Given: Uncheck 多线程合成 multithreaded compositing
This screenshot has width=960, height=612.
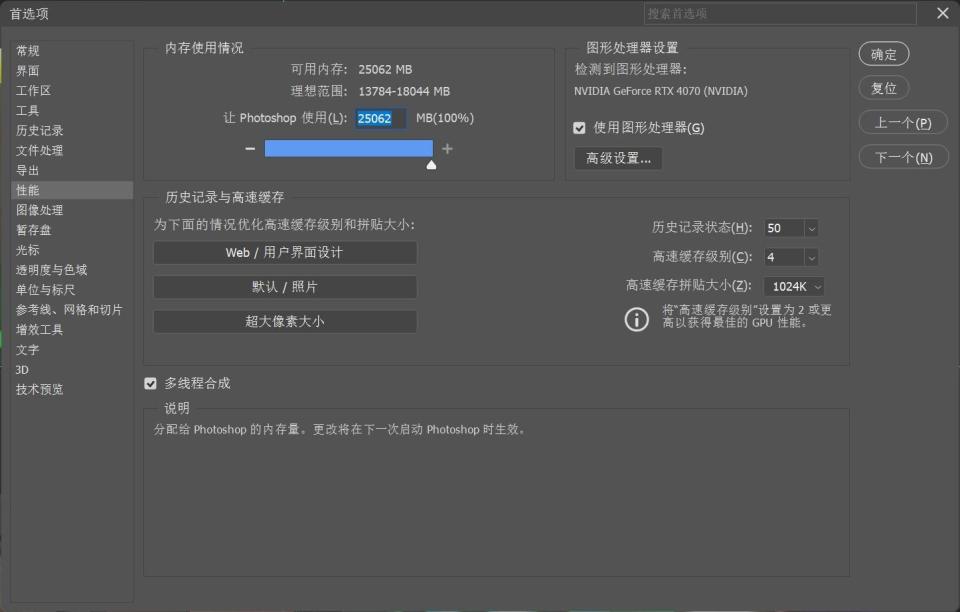Looking at the screenshot, I should tap(151, 383).
